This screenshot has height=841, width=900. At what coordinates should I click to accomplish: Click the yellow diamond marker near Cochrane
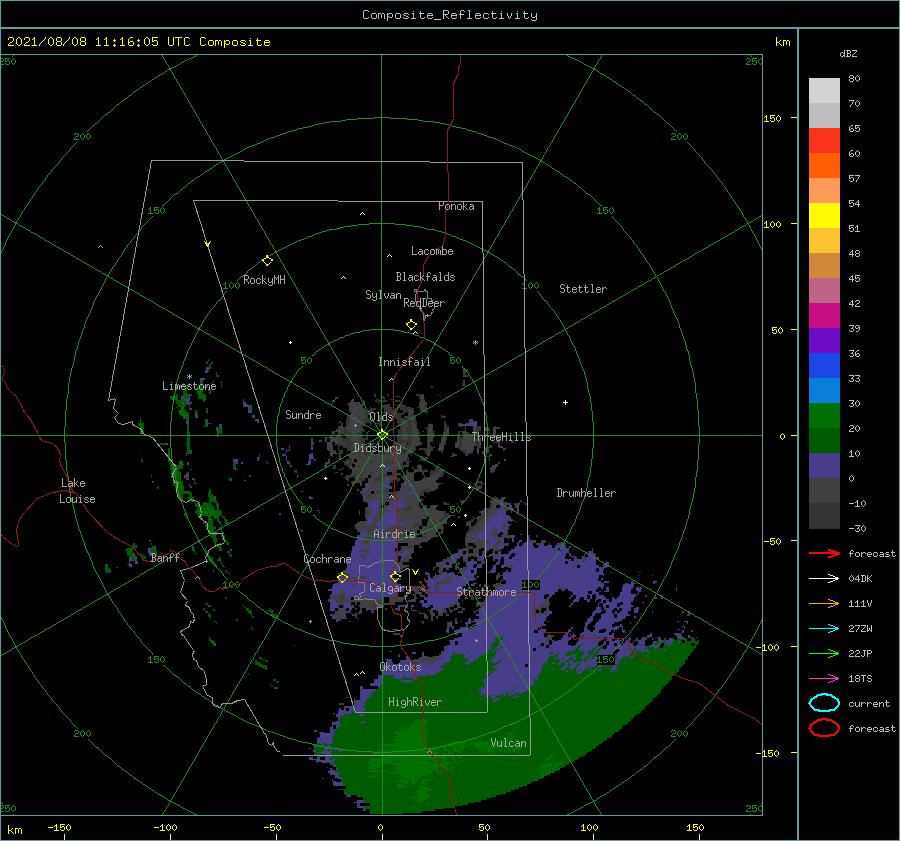pyautogui.click(x=342, y=577)
